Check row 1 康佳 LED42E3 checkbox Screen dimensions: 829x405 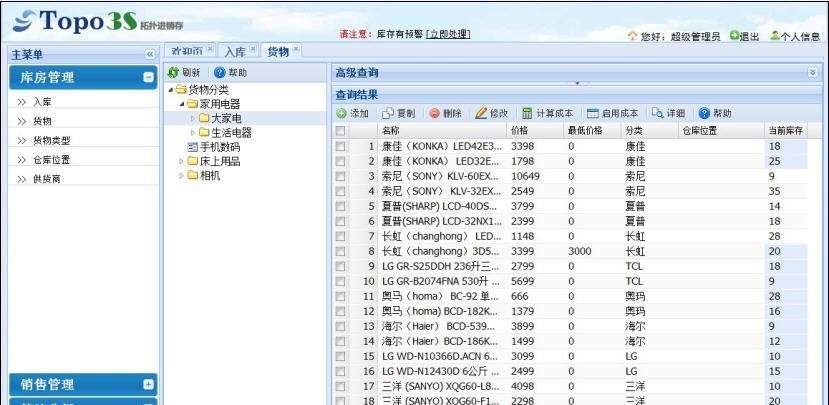(340, 146)
